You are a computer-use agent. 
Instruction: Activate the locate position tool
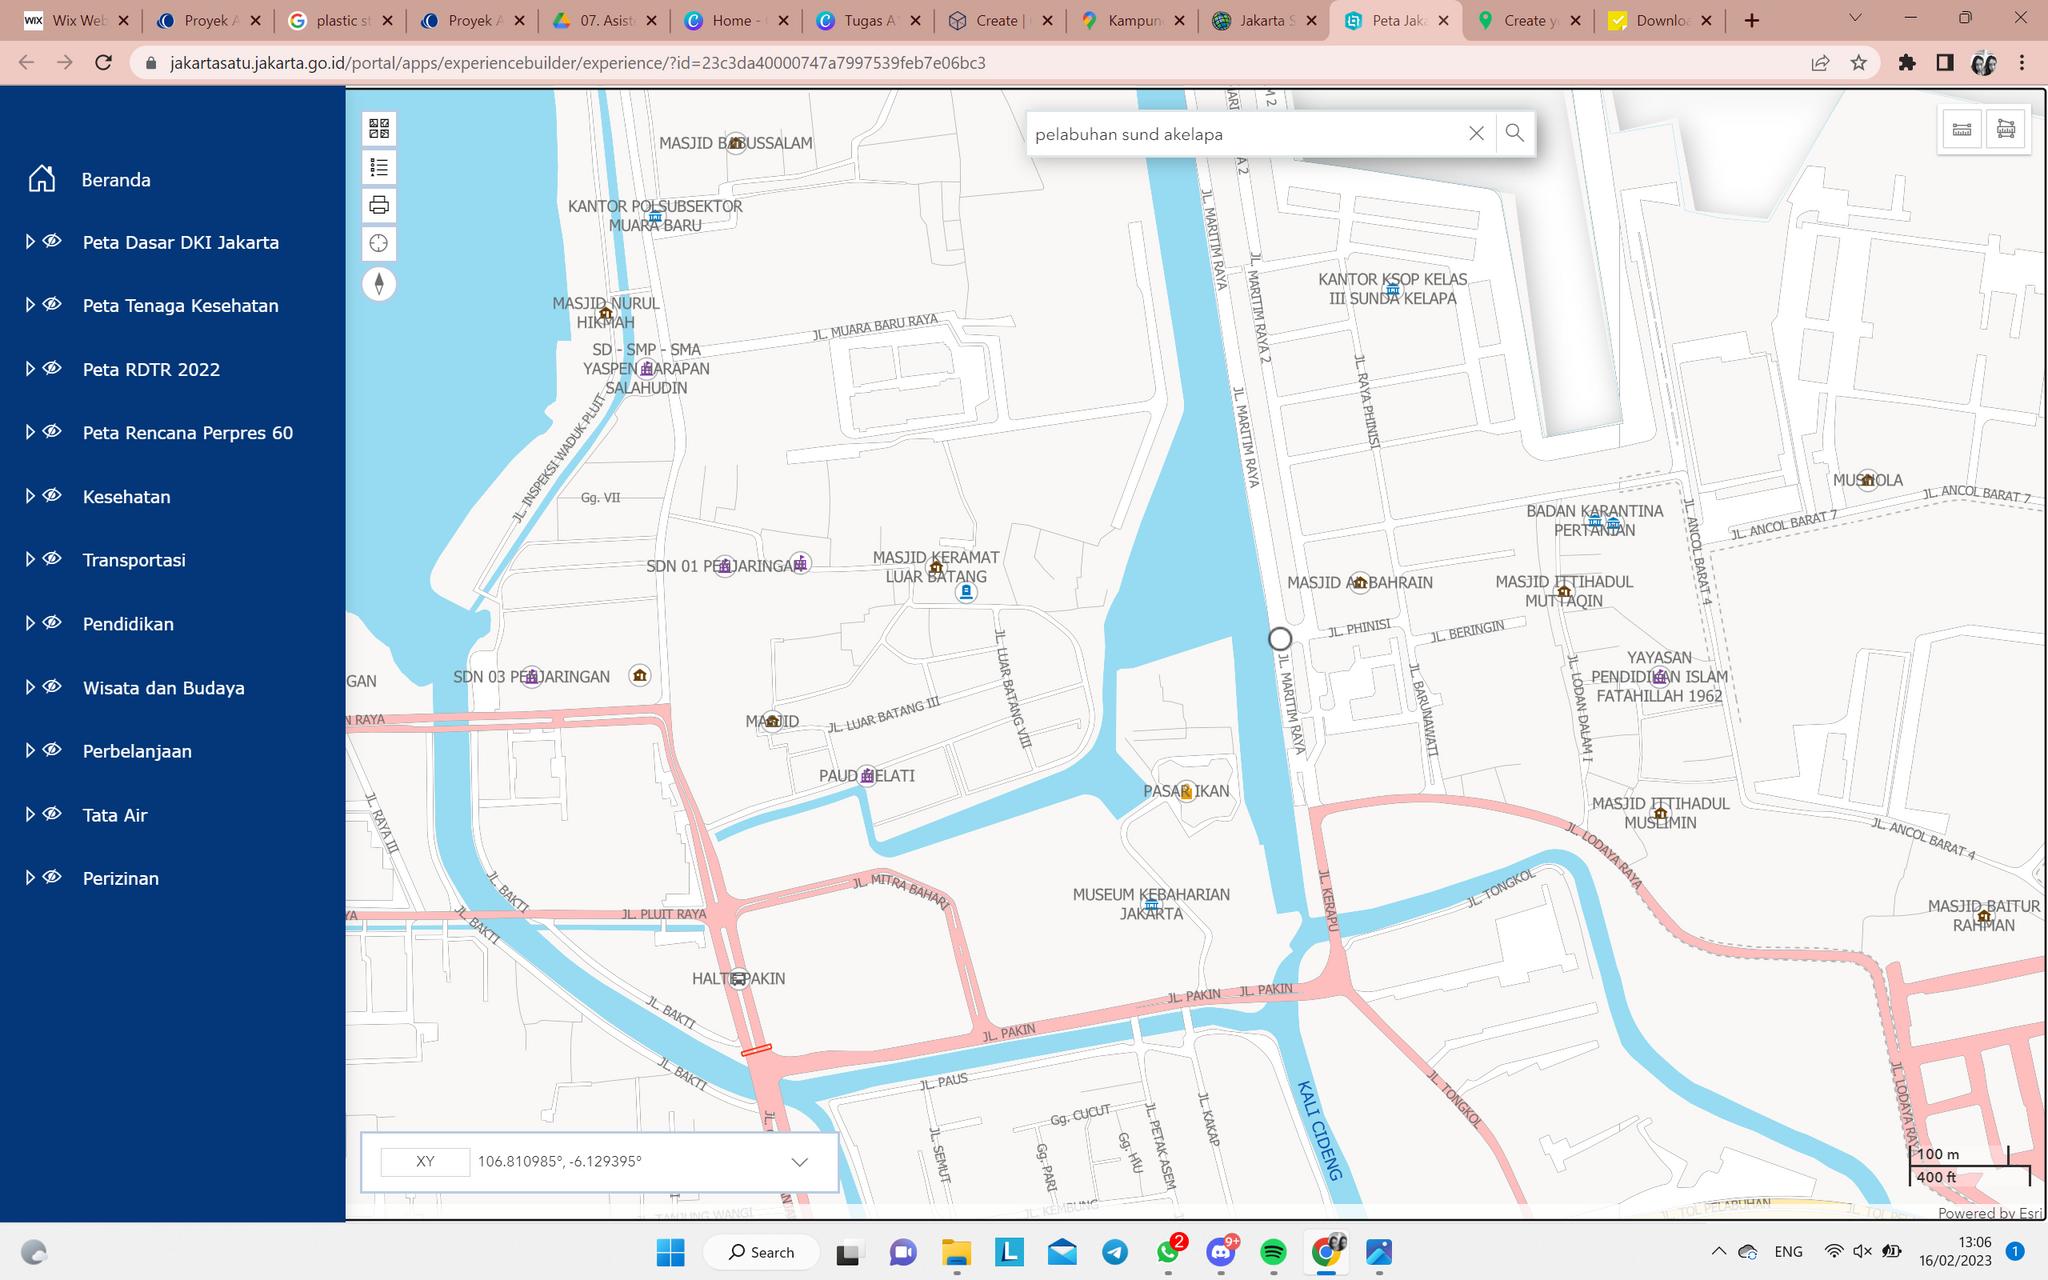point(379,243)
